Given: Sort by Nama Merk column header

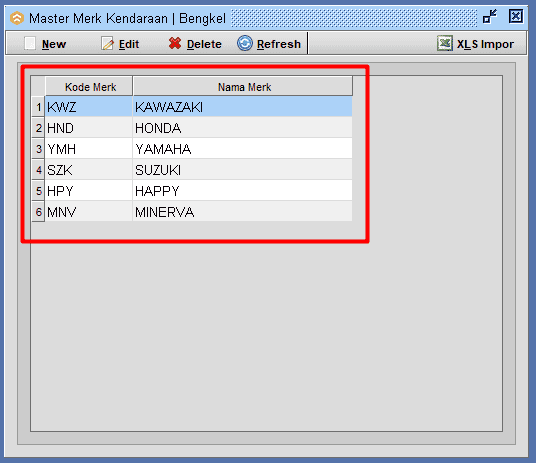Looking at the screenshot, I should (243, 87).
